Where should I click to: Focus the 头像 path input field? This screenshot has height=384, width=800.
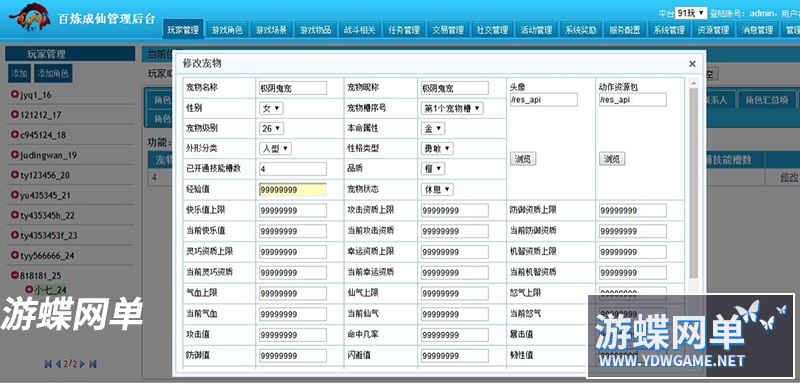pos(544,99)
